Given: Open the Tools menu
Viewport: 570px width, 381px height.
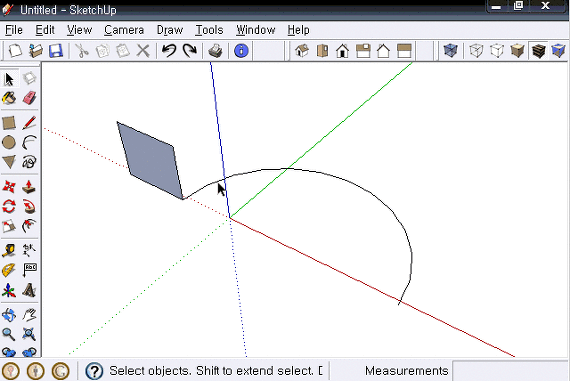Looking at the screenshot, I should pyautogui.click(x=209, y=30).
